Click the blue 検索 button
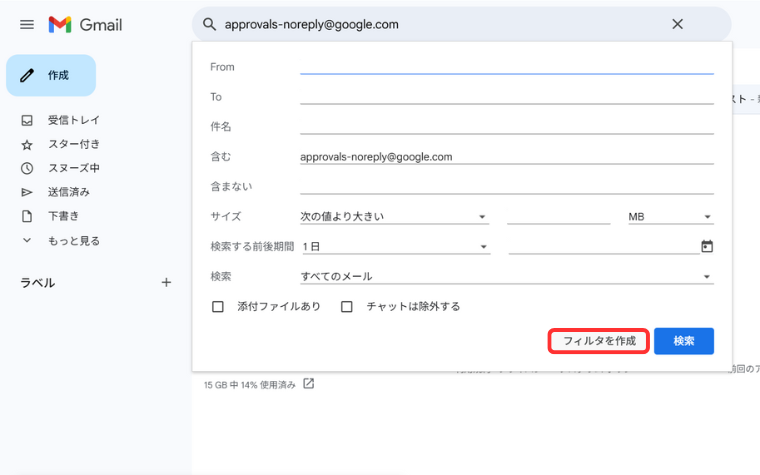 click(683, 341)
